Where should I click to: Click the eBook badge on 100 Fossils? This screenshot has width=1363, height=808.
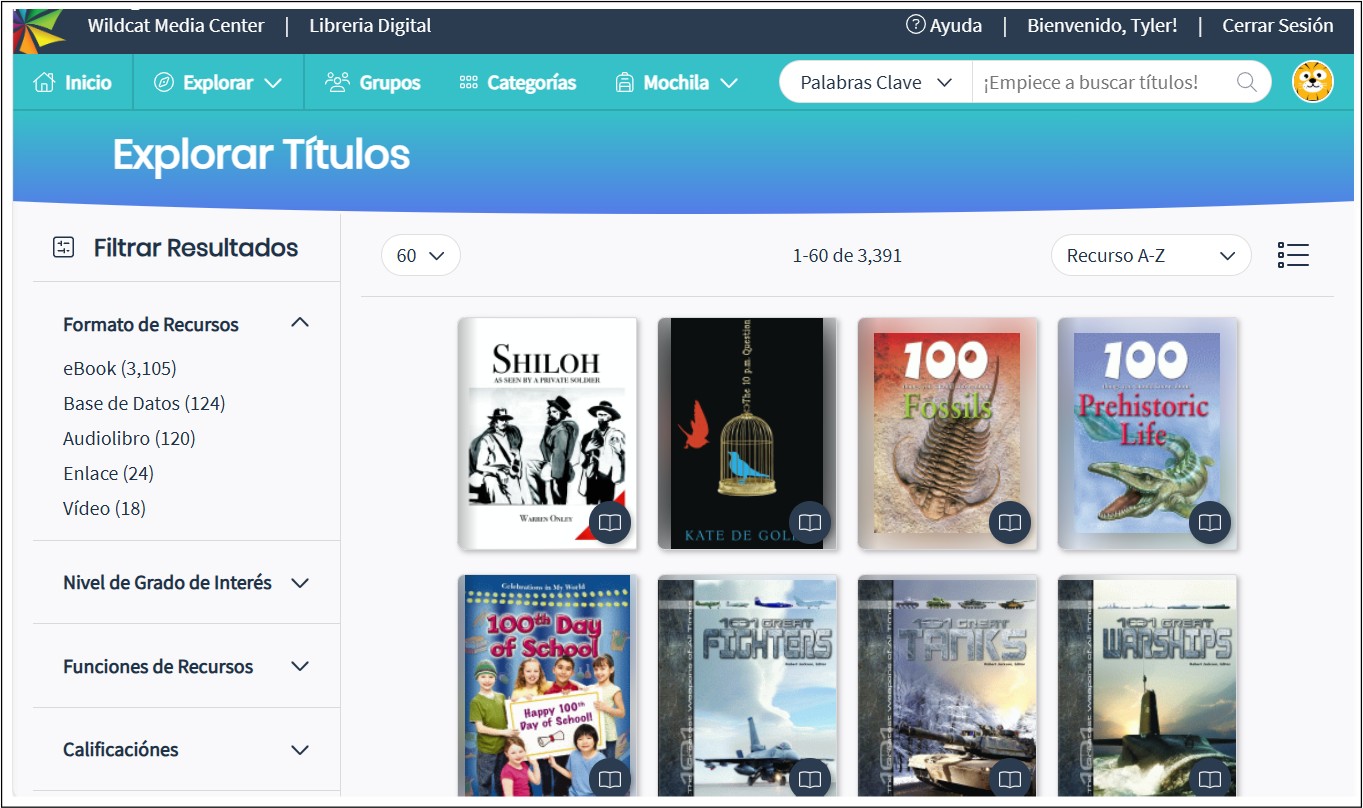click(1010, 523)
